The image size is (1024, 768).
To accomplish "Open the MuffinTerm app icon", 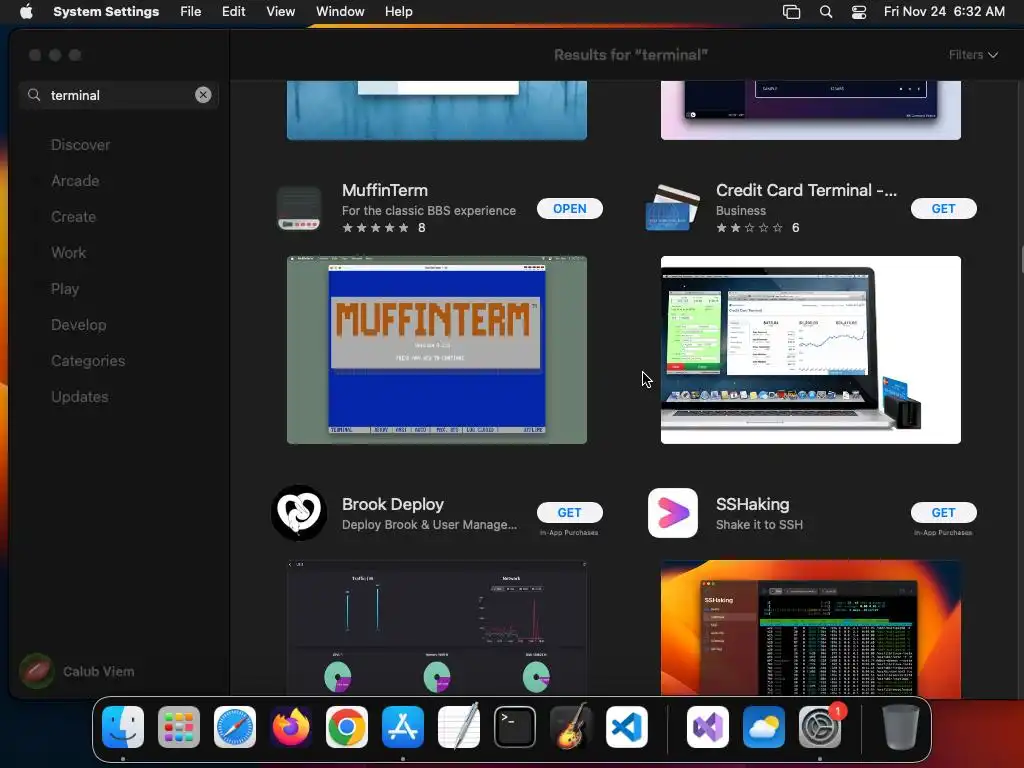I will point(299,208).
